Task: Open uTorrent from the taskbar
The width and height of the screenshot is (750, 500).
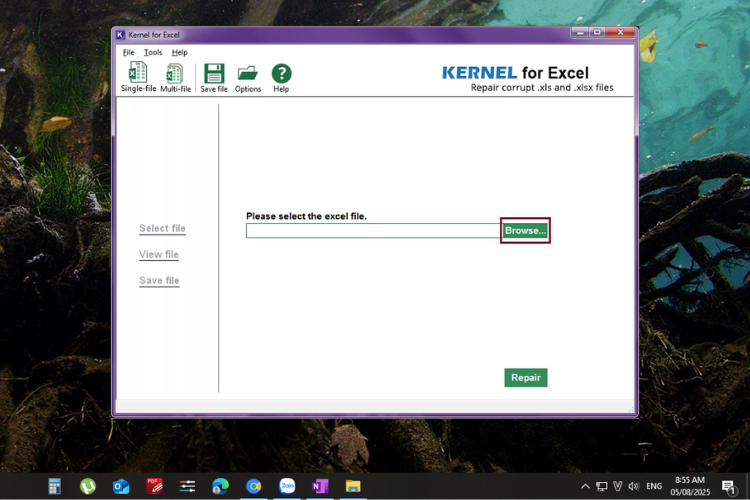Action: [x=88, y=487]
